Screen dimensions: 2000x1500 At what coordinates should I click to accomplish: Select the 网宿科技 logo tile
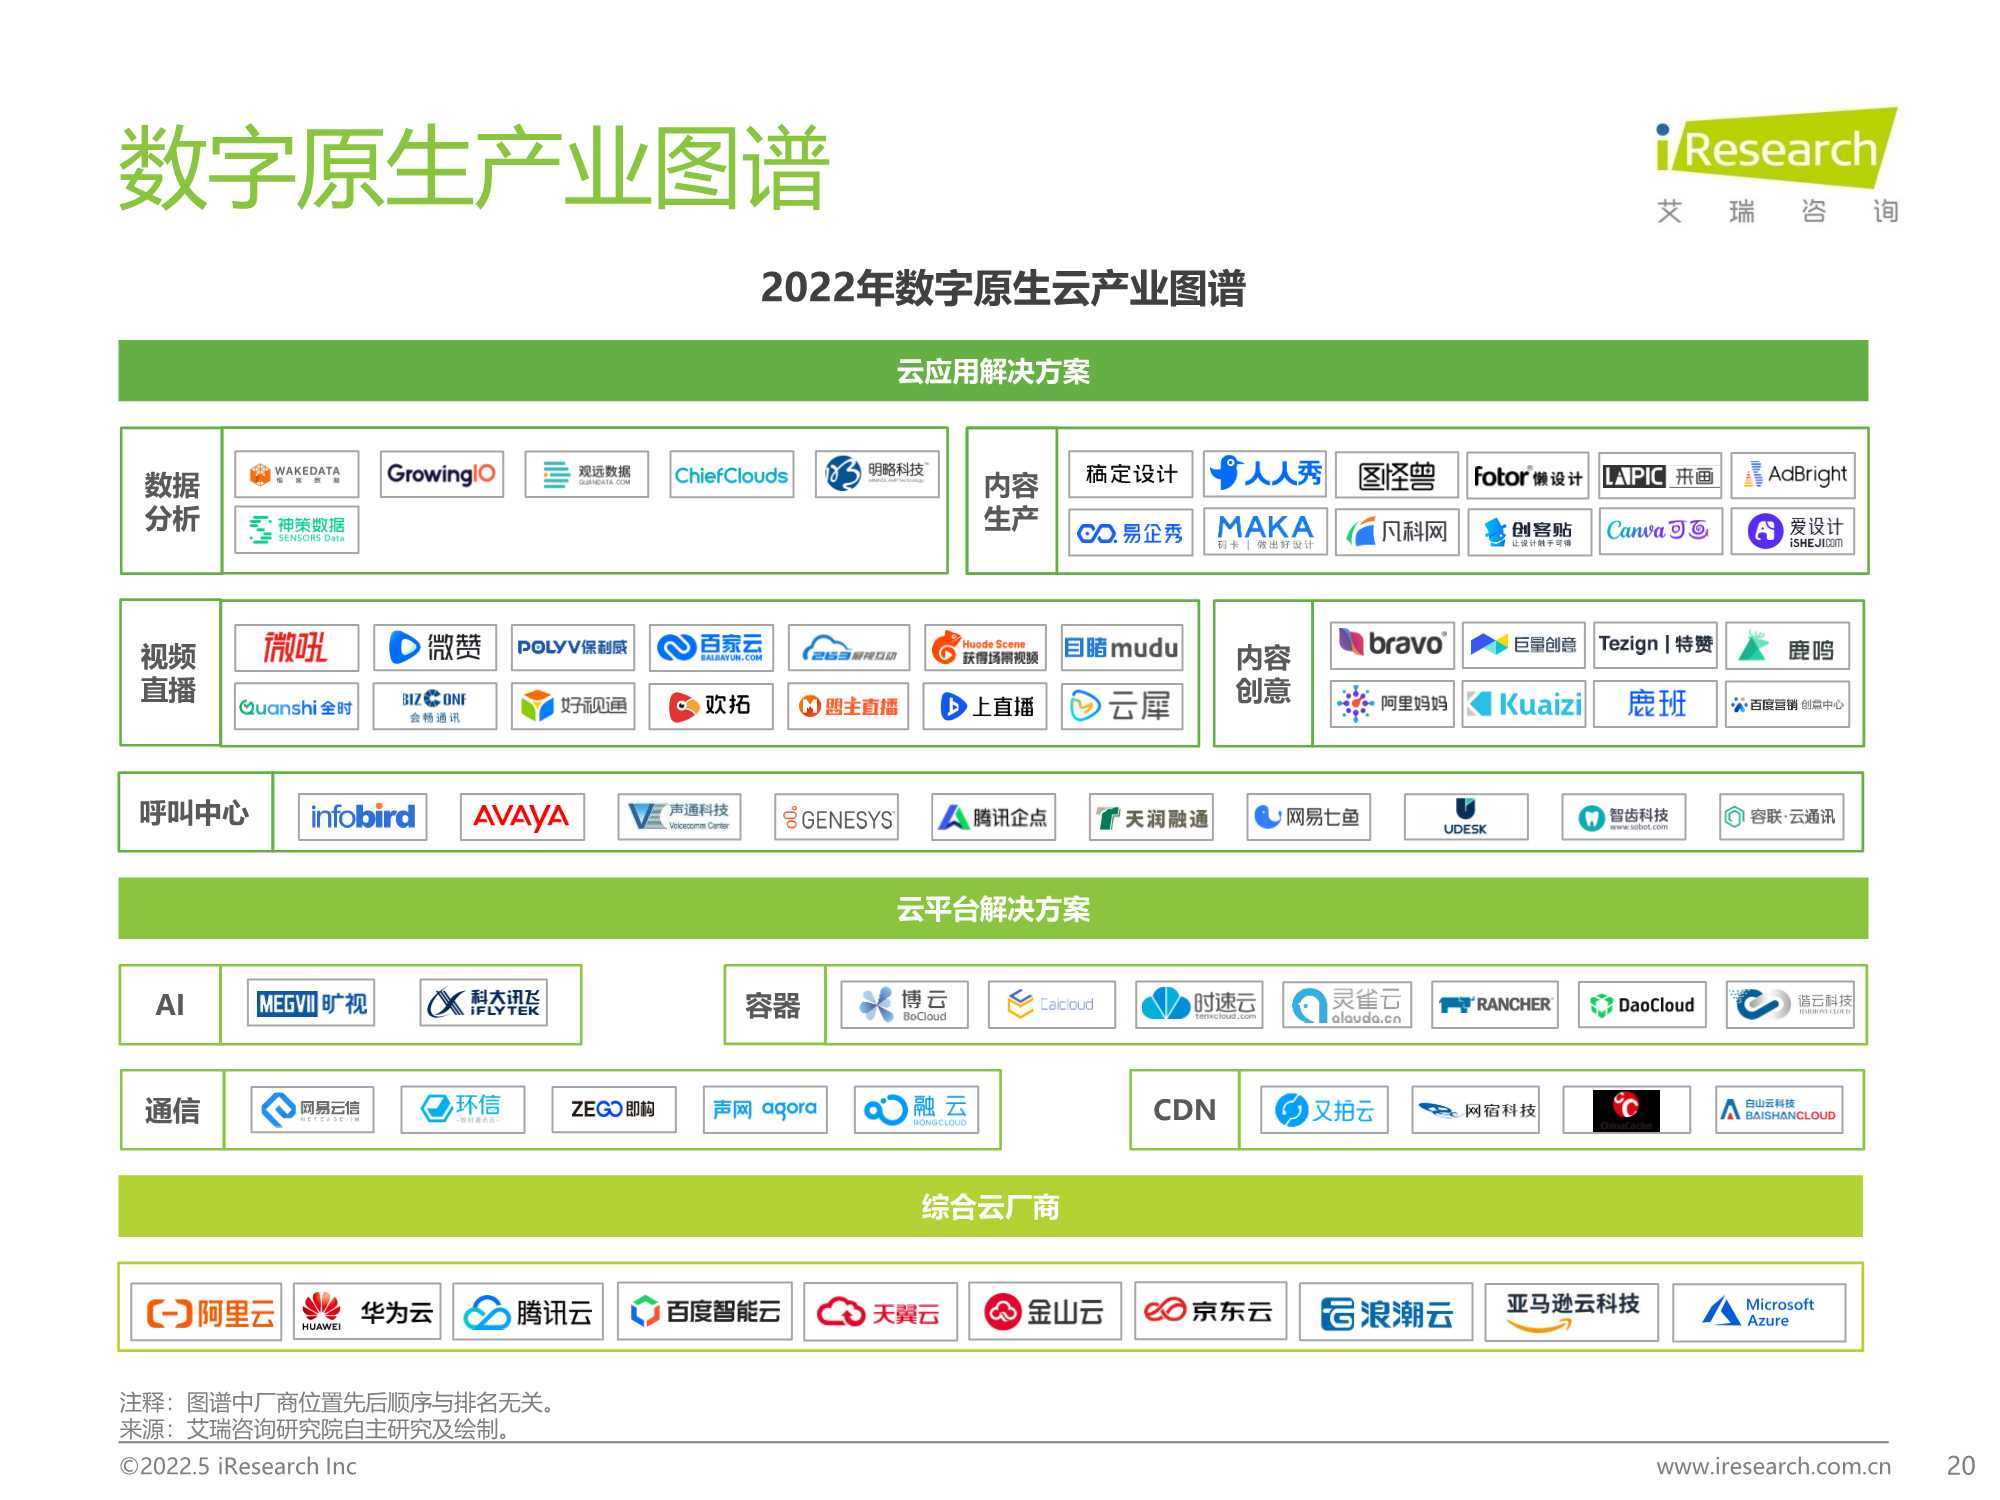point(1475,1110)
